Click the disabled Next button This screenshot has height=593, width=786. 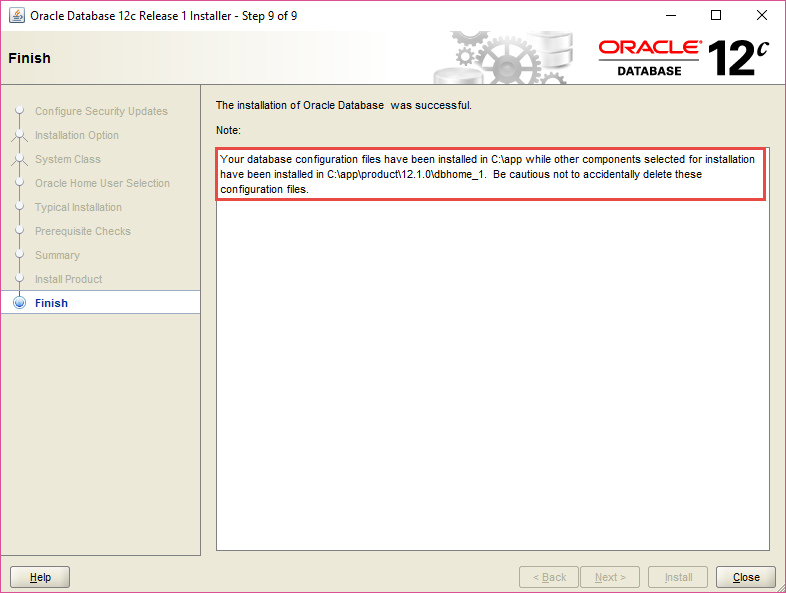(x=610, y=577)
